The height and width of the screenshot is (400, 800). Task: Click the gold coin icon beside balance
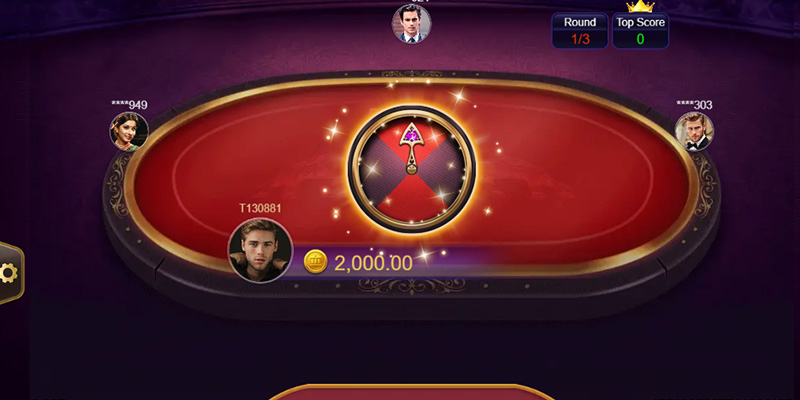315,262
